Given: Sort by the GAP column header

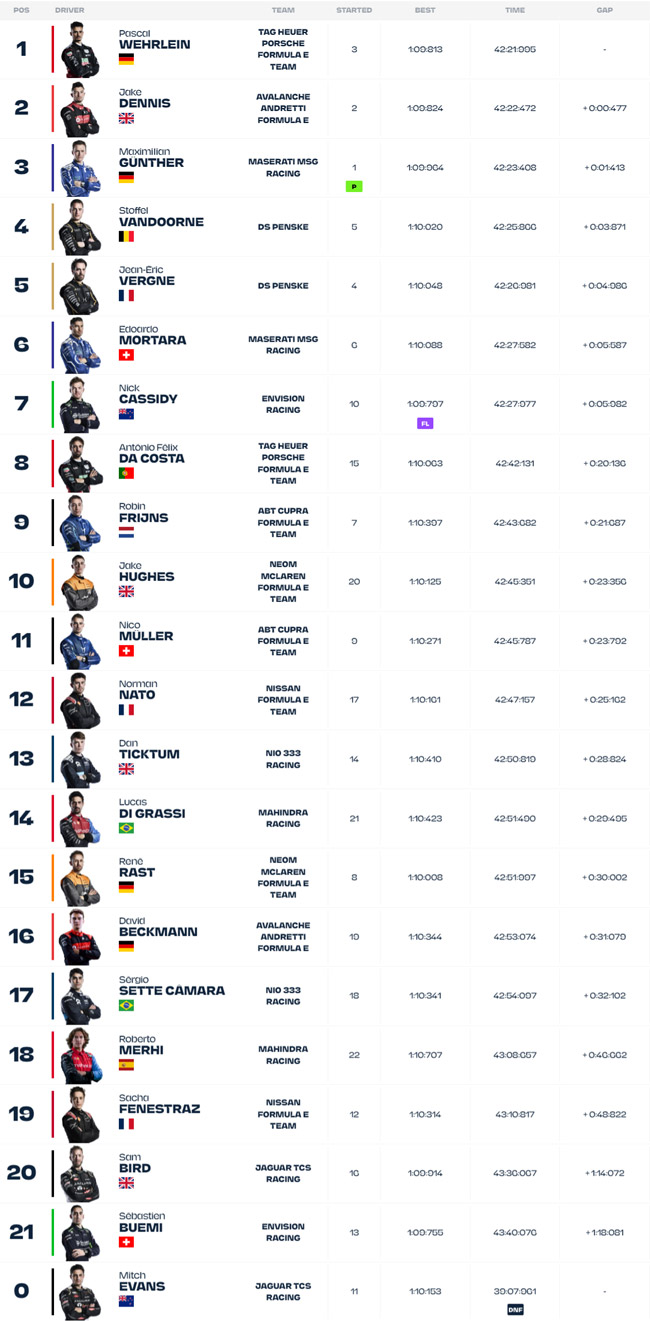Looking at the screenshot, I should coord(604,10).
